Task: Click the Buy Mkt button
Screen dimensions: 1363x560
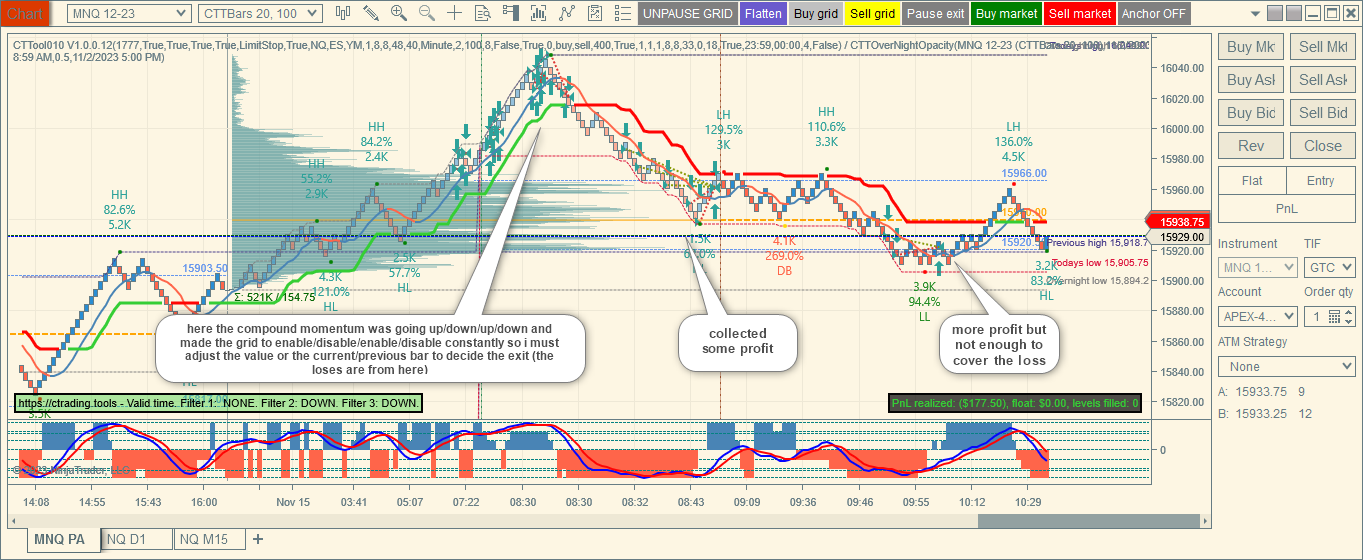Action: (1251, 47)
